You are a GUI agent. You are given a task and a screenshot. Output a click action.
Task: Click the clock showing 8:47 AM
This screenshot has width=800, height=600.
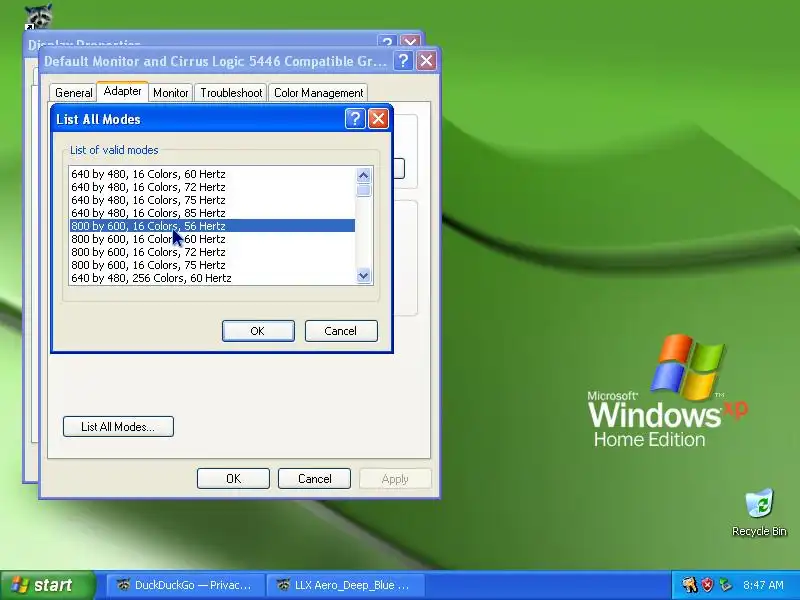763,585
